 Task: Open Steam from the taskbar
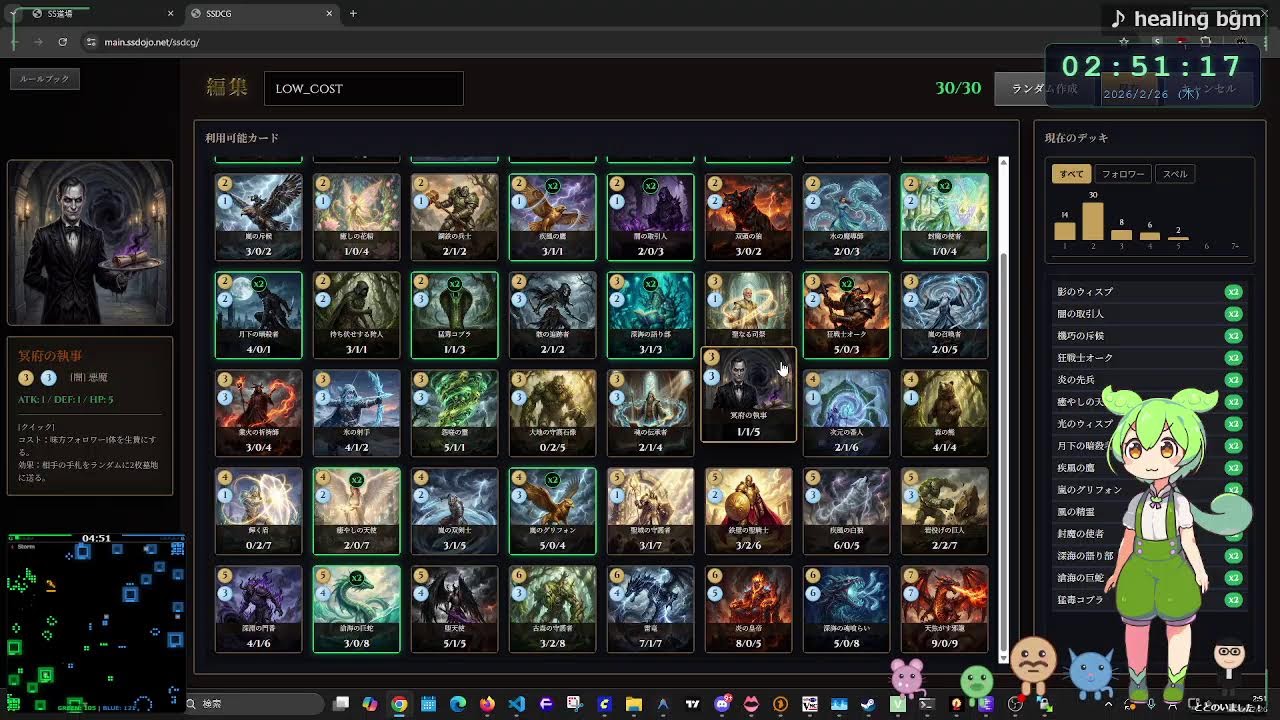(x=868, y=704)
